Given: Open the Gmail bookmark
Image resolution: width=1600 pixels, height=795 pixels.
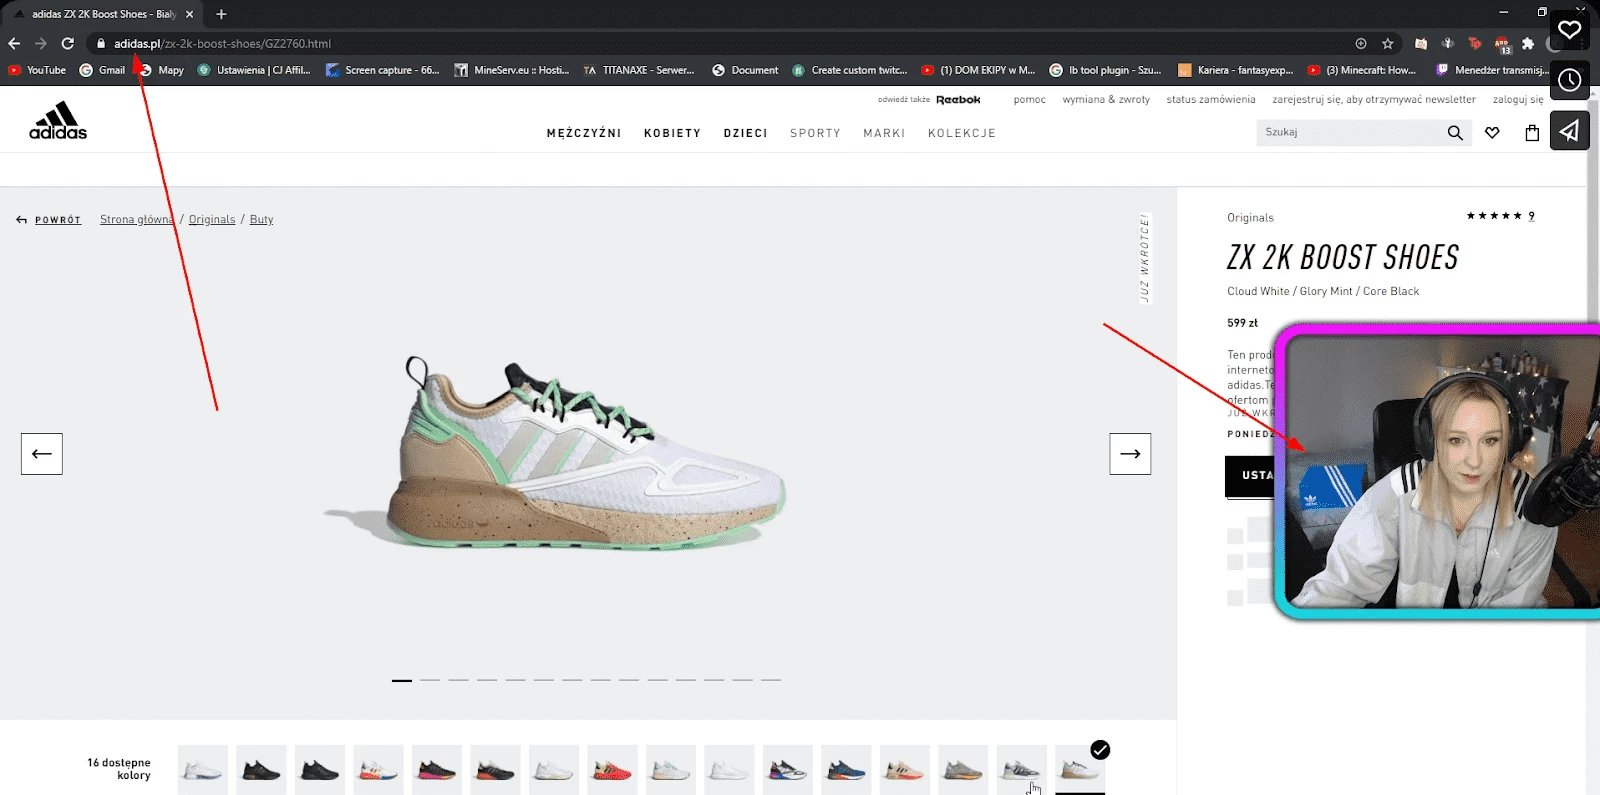Looking at the screenshot, I should point(102,70).
